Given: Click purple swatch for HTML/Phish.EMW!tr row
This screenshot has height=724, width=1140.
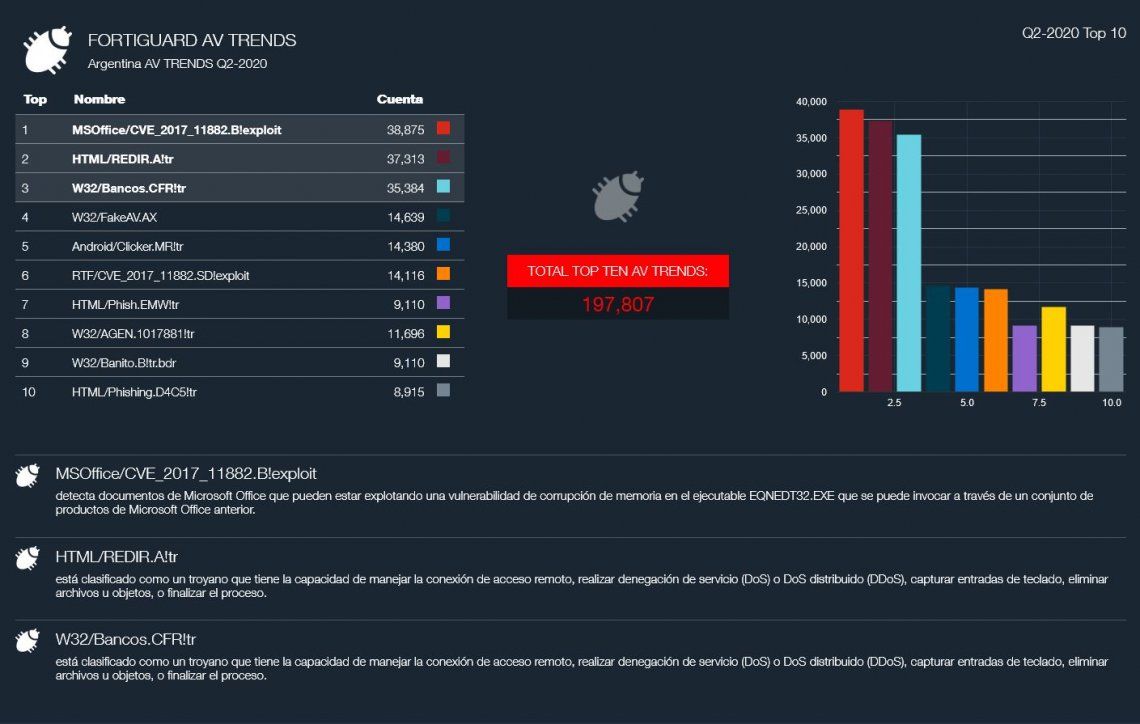Looking at the screenshot, I should coord(444,303).
